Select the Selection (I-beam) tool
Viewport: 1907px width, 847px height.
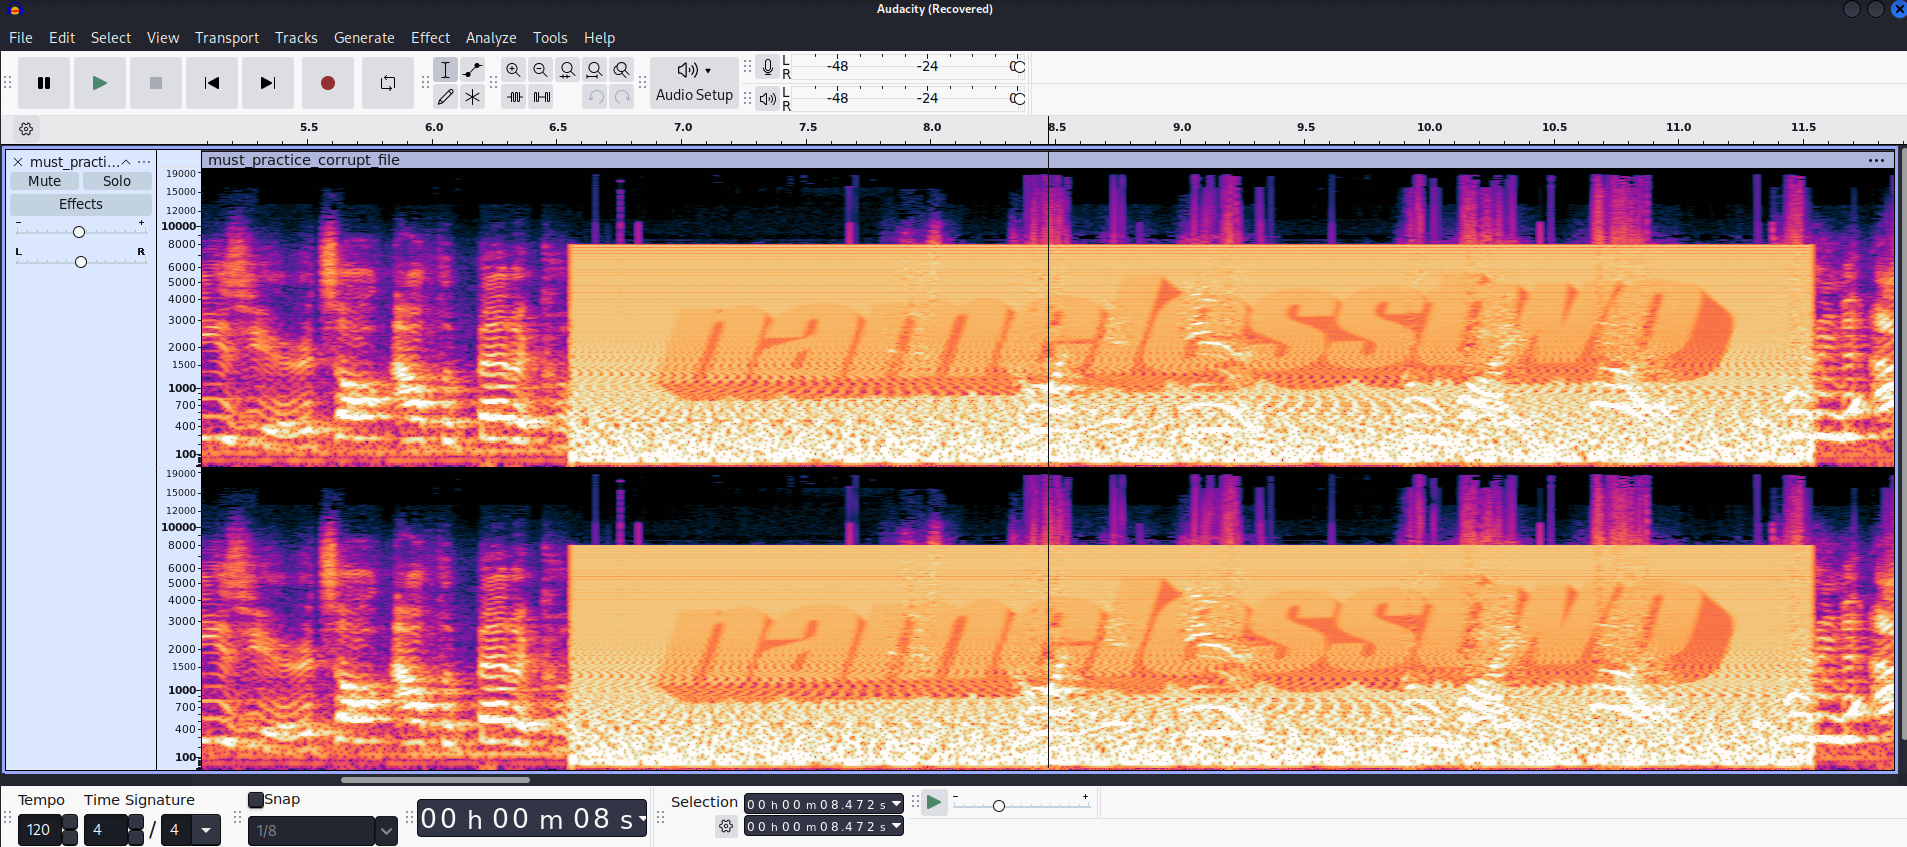(446, 69)
